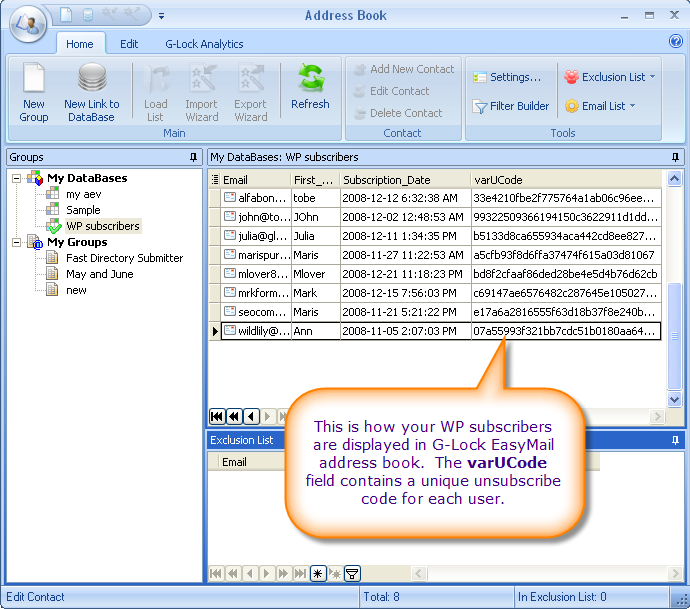Go to first record in contacts grid

pos(217,416)
